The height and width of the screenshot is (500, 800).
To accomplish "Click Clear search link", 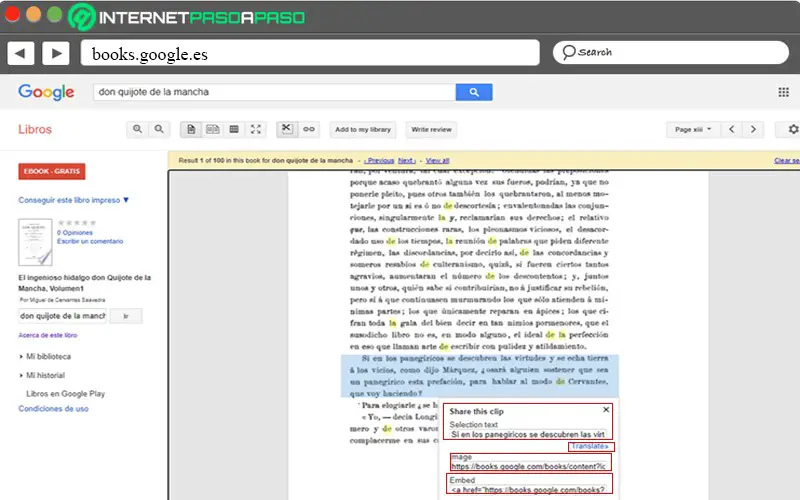I will [x=787, y=161].
